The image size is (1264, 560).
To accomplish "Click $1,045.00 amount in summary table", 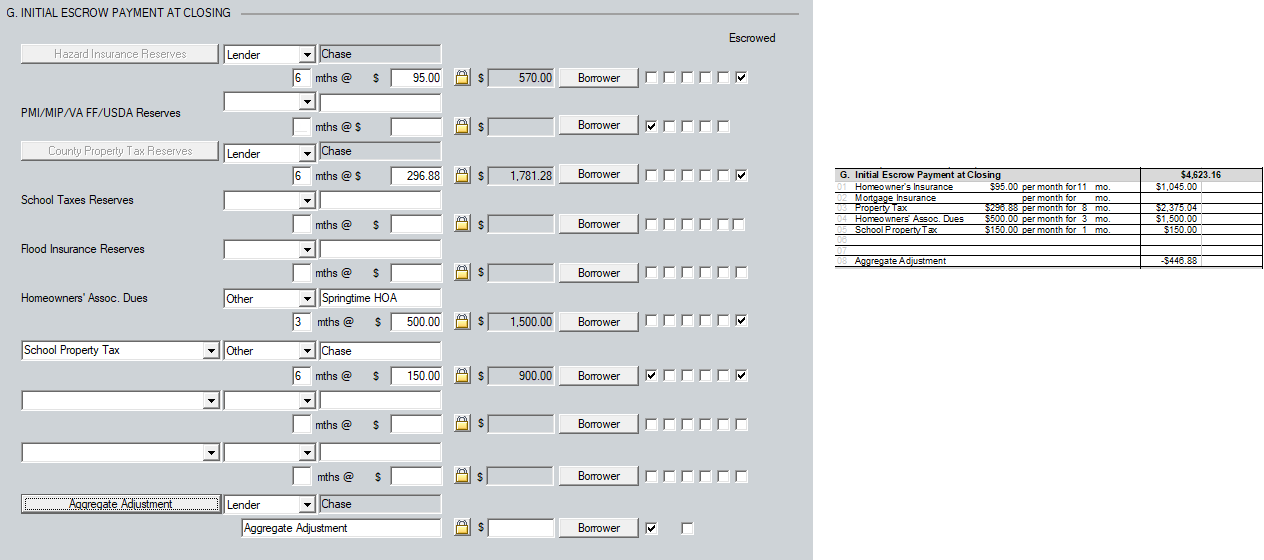I will 1176,187.
